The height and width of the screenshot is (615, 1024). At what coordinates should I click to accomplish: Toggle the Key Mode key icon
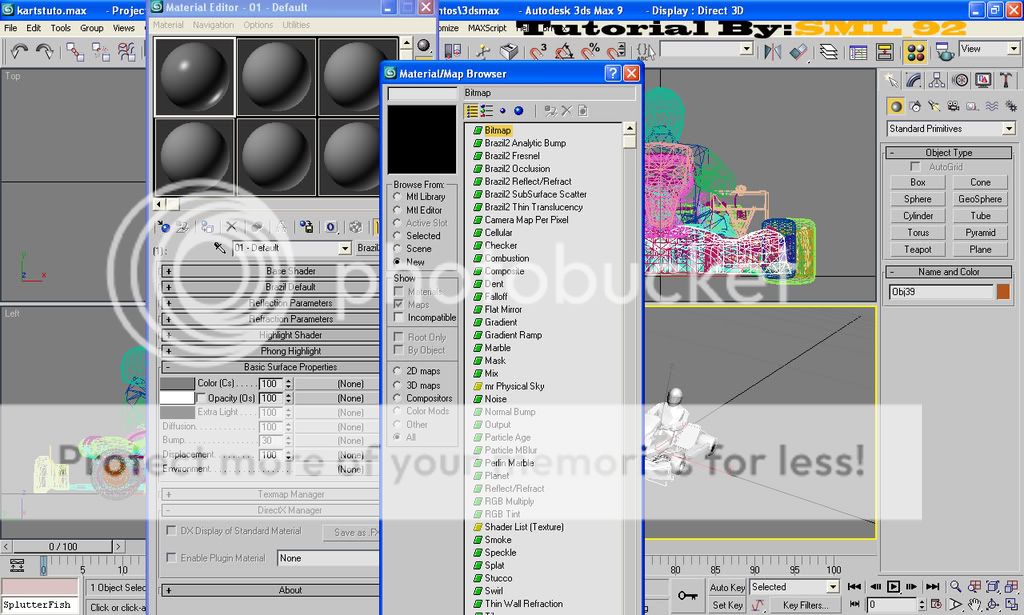click(x=687, y=595)
